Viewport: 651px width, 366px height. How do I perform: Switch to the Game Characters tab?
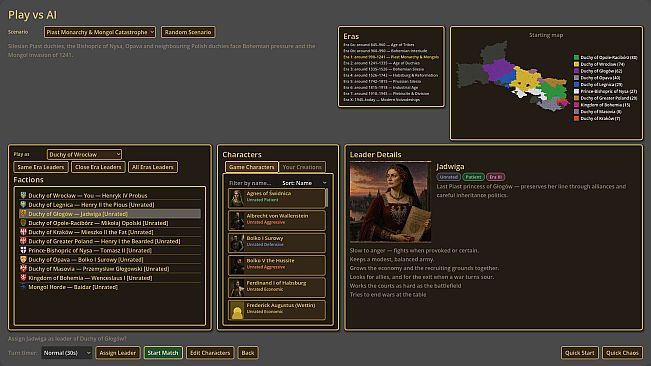point(252,167)
